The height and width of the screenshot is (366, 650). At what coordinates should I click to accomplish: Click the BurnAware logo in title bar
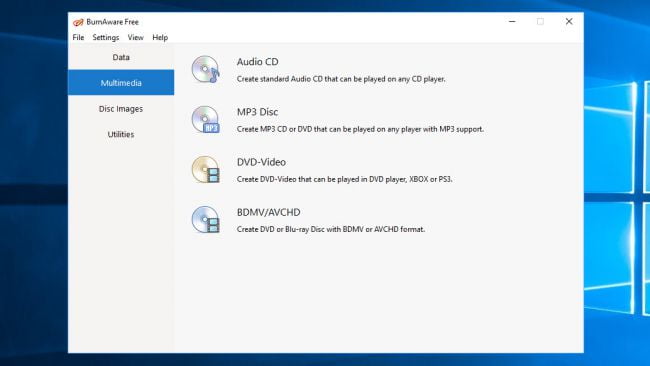click(x=78, y=22)
